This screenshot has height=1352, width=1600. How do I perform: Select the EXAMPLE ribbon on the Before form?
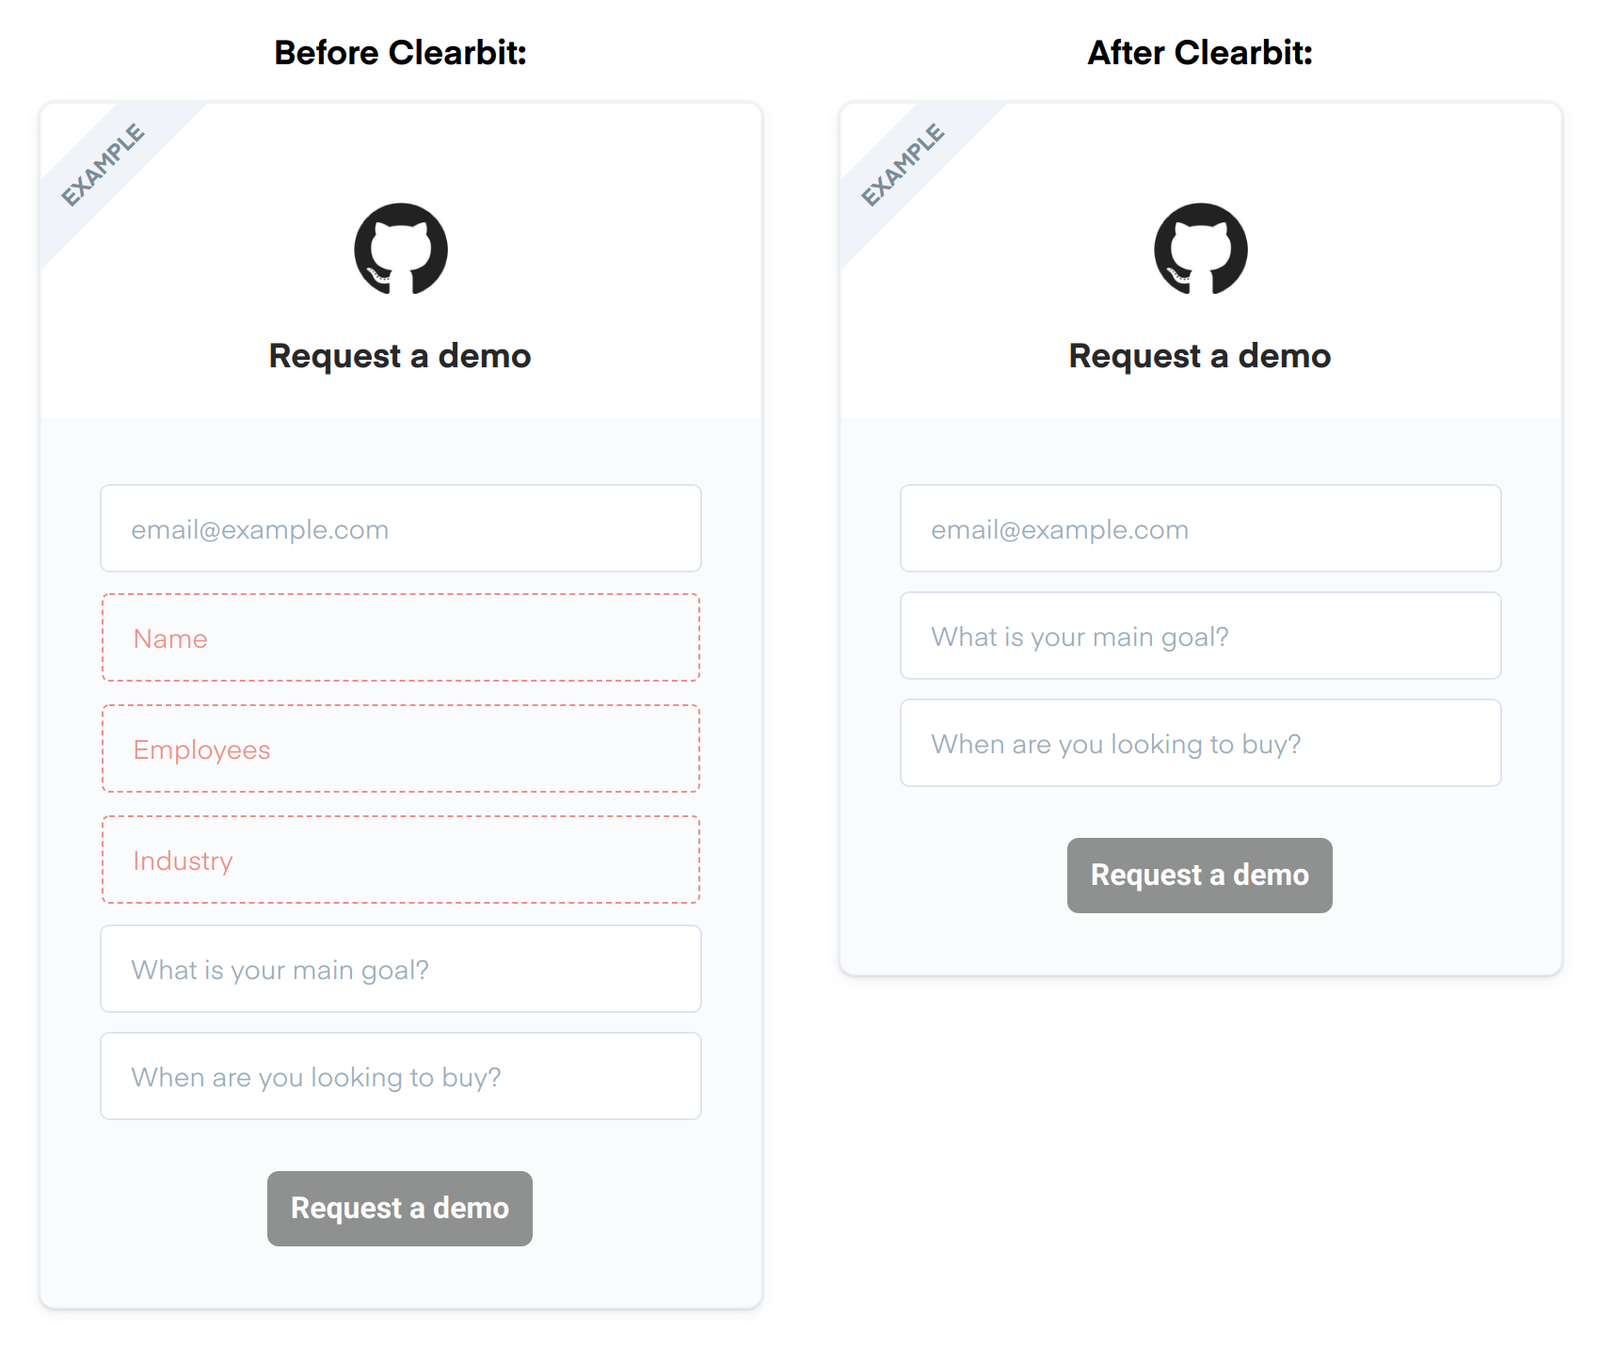click(x=103, y=163)
